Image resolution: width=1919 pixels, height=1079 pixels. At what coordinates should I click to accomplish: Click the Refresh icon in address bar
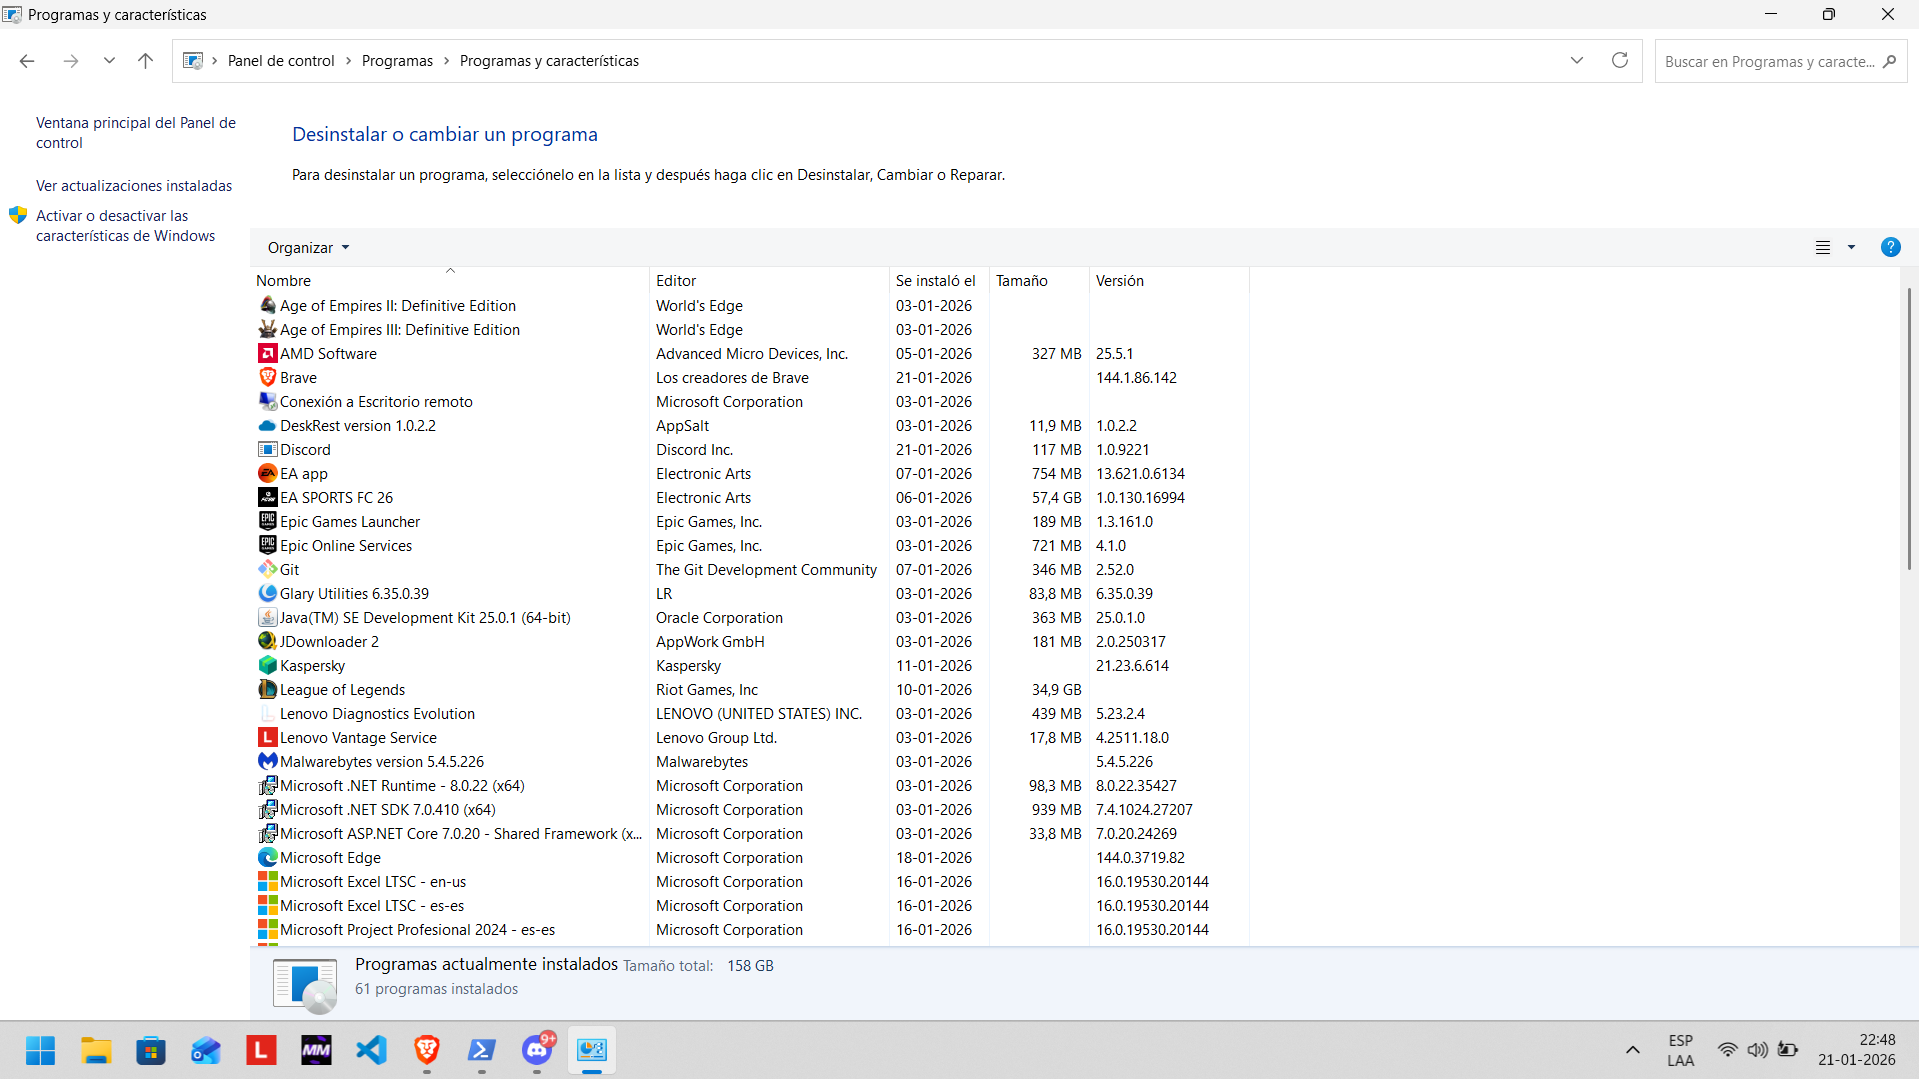tap(1619, 61)
